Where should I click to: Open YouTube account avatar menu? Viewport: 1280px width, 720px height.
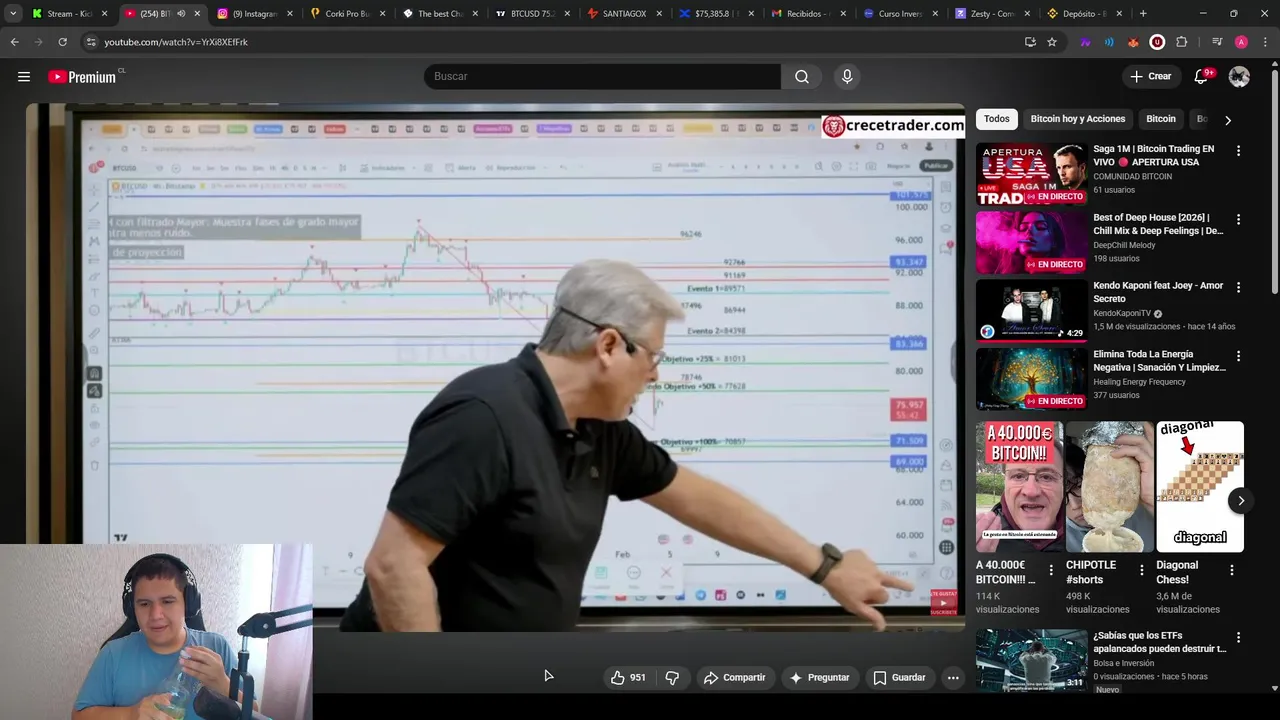tap(1239, 76)
